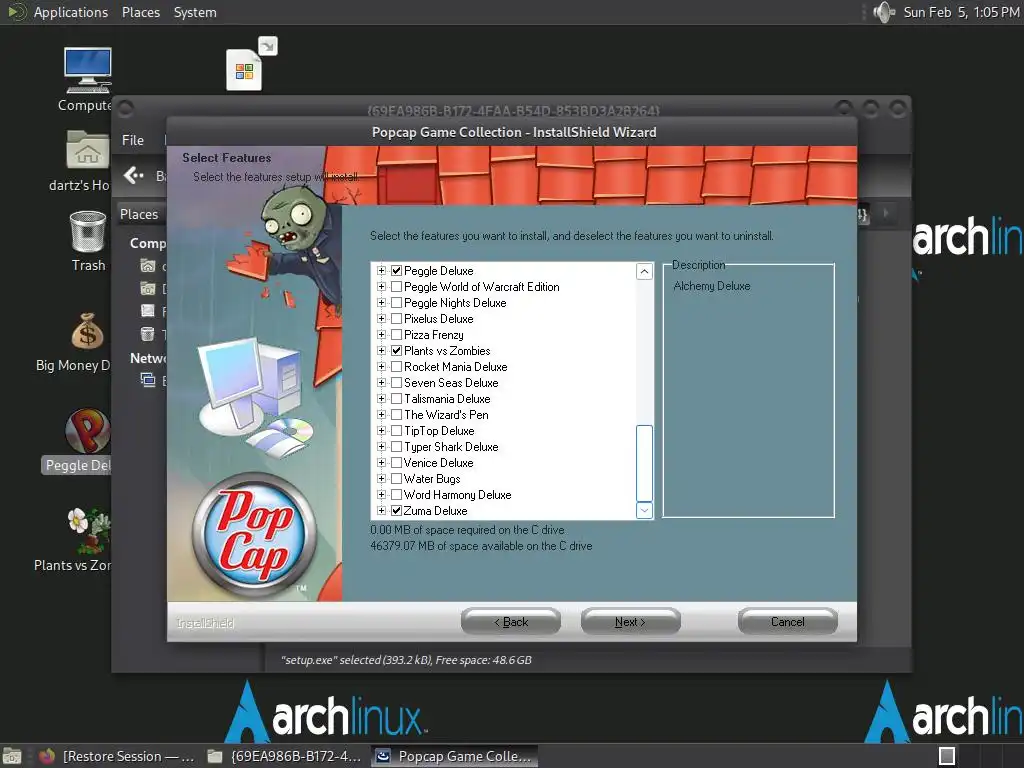
Task: Click feature list scroll down arrow
Action: coord(644,510)
